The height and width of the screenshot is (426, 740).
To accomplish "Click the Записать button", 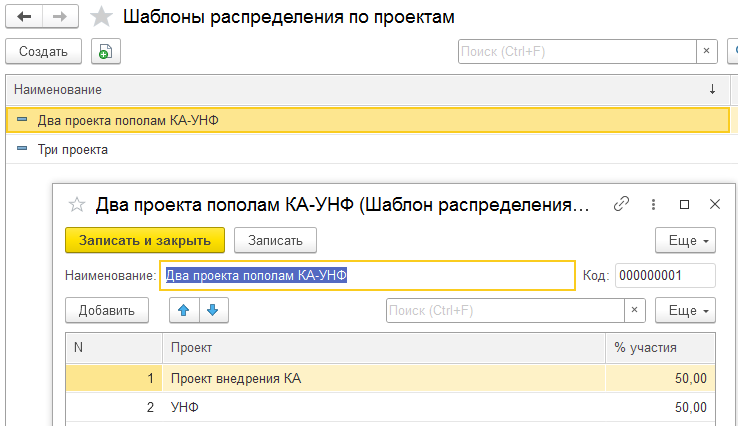I will [275, 240].
